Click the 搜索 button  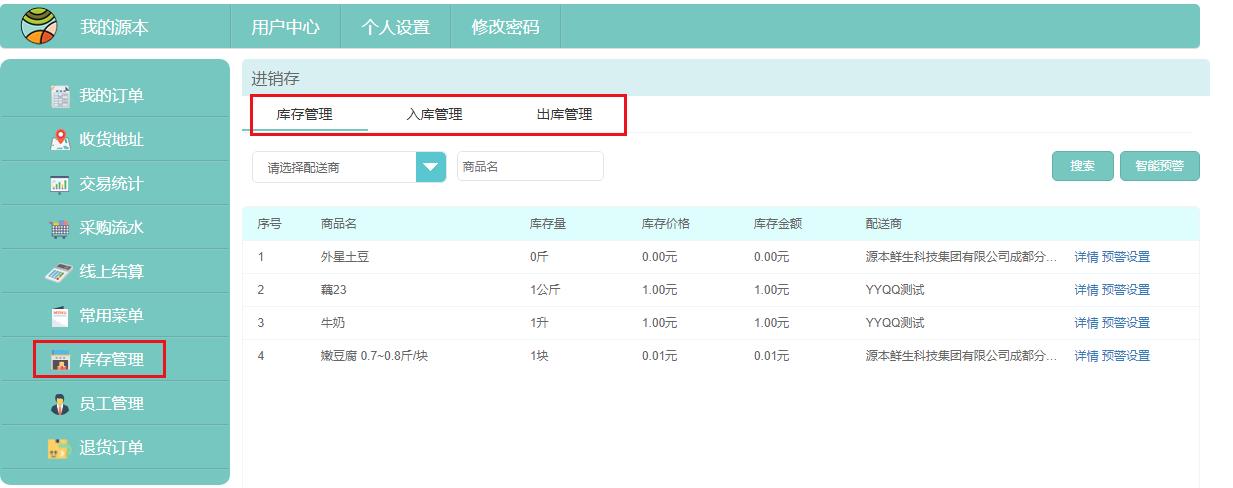[1082, 166]
